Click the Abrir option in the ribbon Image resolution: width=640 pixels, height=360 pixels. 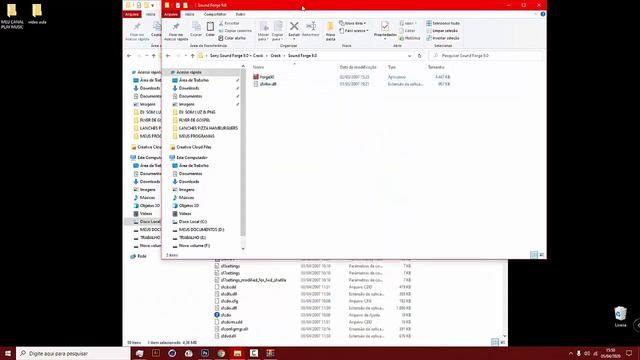point(408,23)
